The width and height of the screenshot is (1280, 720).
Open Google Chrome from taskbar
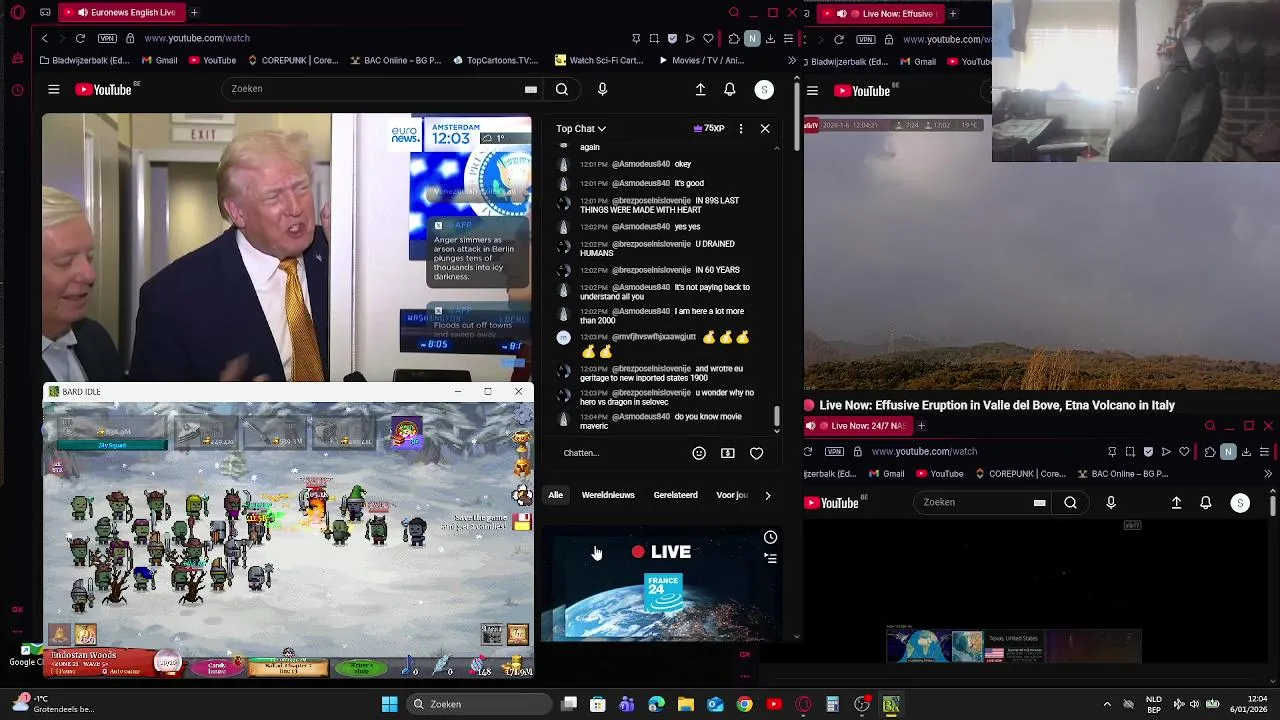point(744,704)
